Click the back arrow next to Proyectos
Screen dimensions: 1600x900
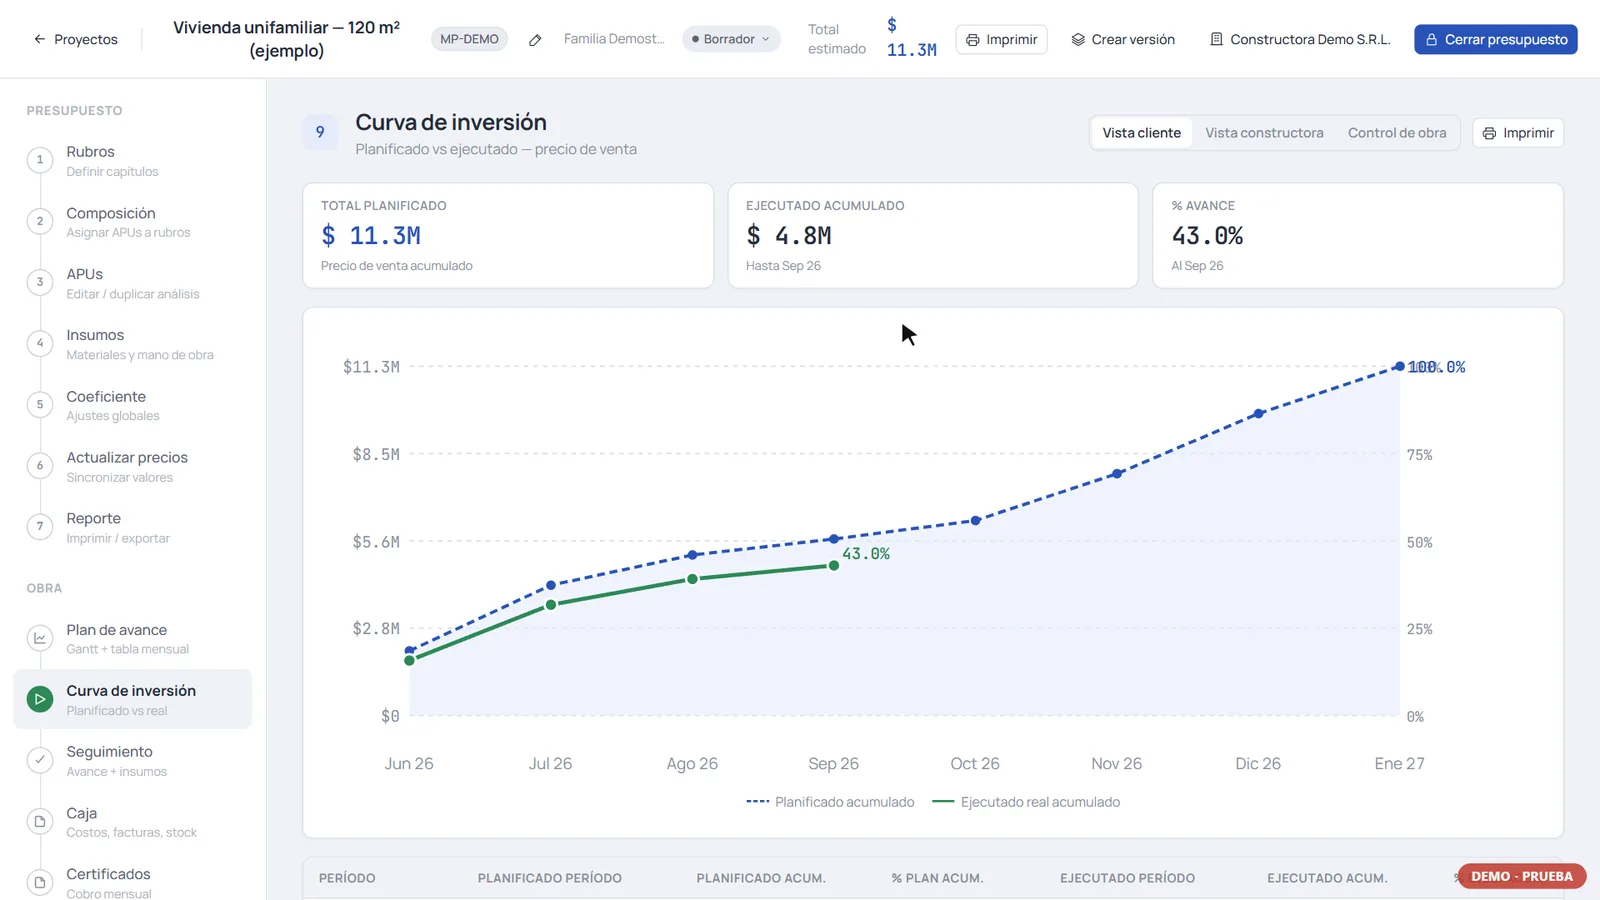point(40,39)
